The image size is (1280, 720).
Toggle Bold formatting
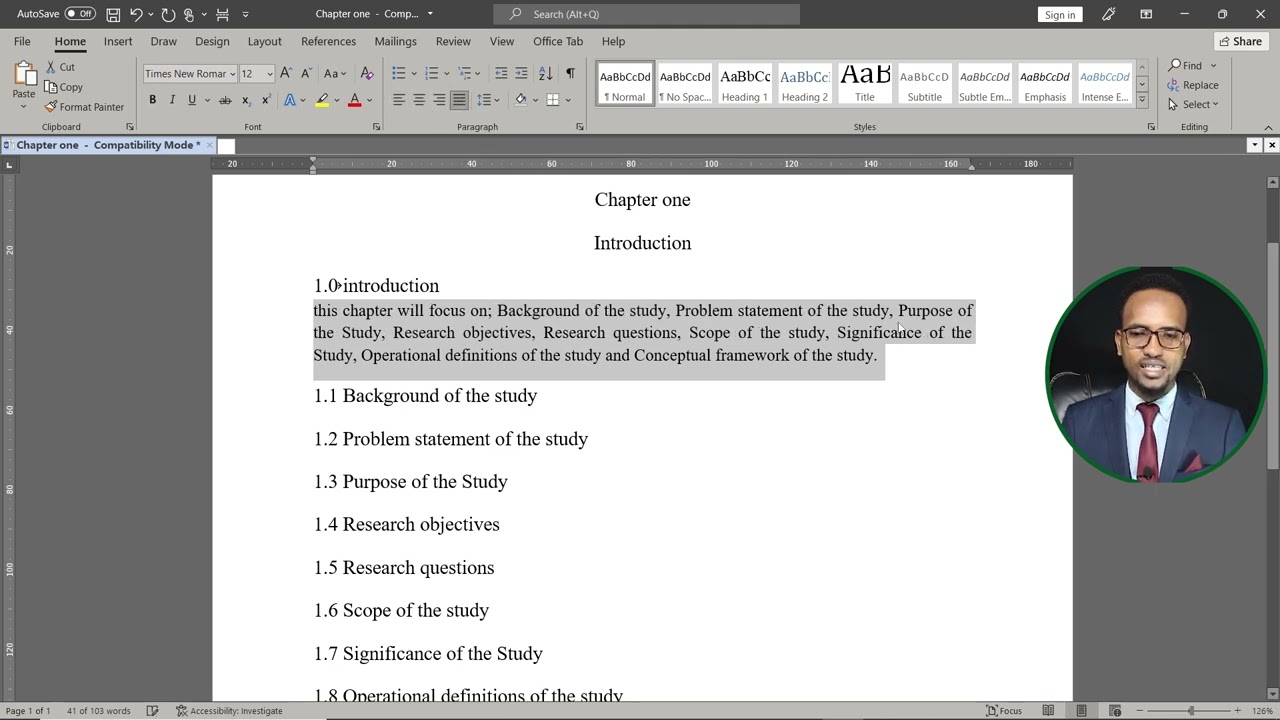coord(152,100)
